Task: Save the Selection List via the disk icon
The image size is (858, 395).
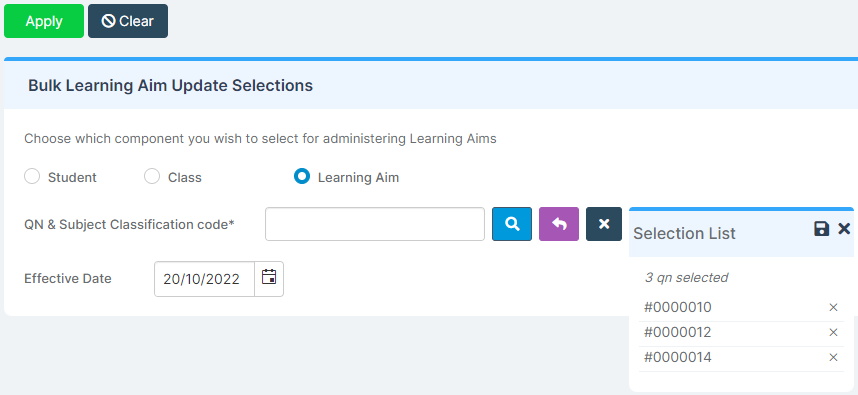Action: pyautogui.click(x=821, y=229)
